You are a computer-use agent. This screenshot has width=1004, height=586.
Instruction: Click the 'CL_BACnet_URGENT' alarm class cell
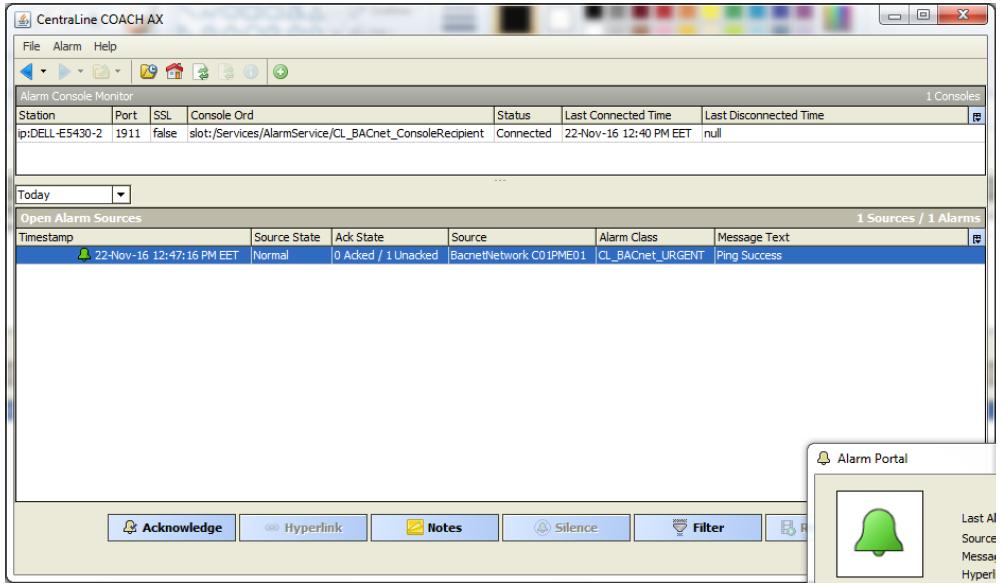click(655, 255)
